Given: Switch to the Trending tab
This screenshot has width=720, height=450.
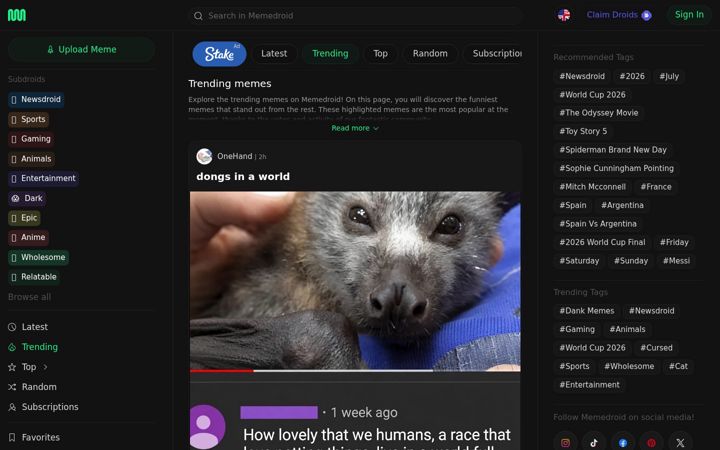Looking at the screenshot, I should click(x=330, y=54).
